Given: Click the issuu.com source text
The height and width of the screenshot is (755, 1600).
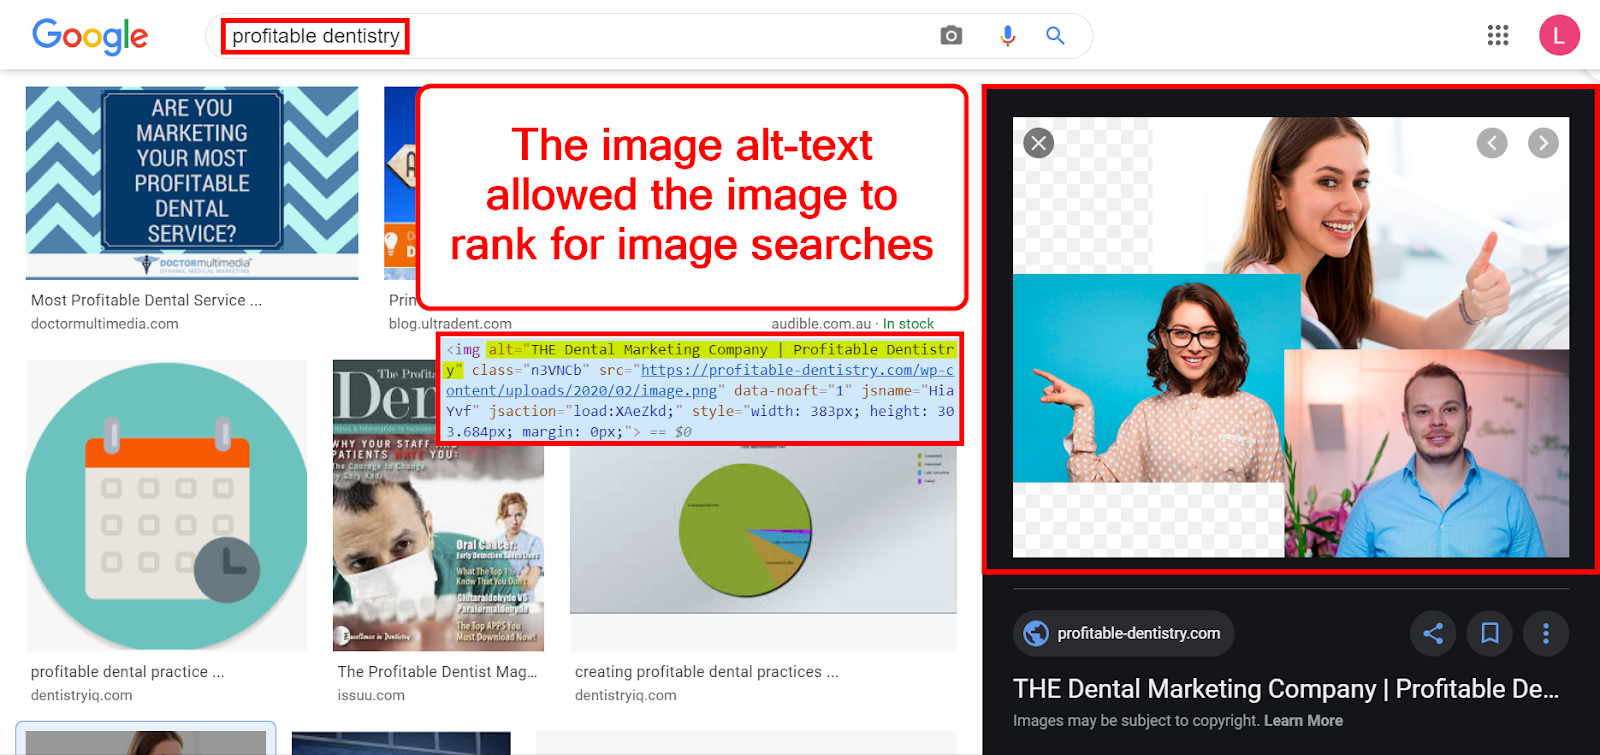Looking at the screenshot, I should pos(371,695).
